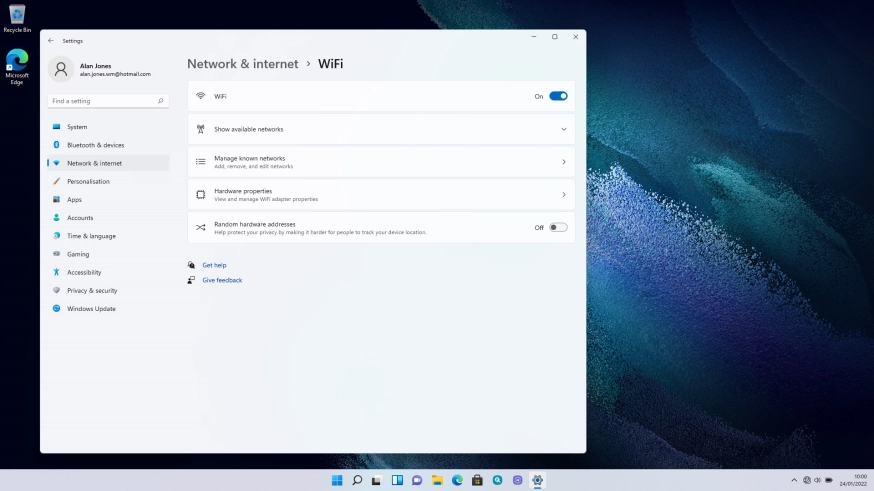Viewport: 874px width, 491px height.
Task: Click the back arrow in Settings
Action: 51,41
